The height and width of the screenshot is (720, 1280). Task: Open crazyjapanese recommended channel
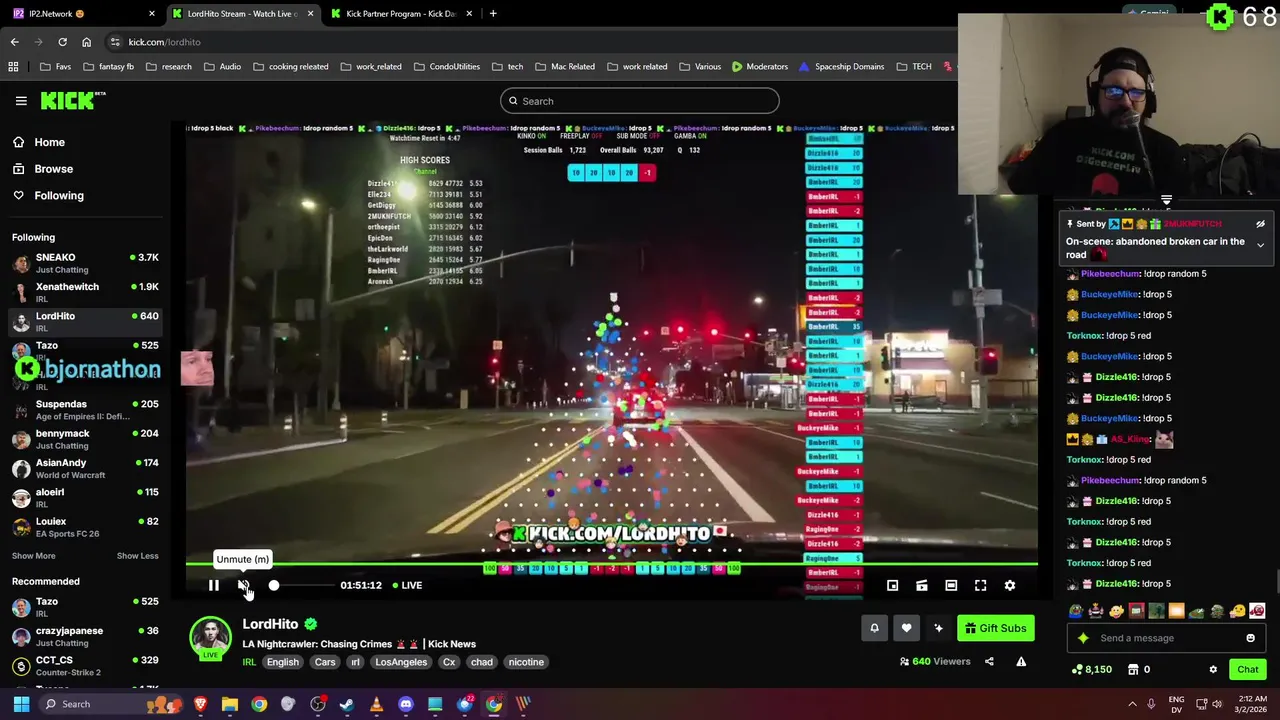coord(85,637)
